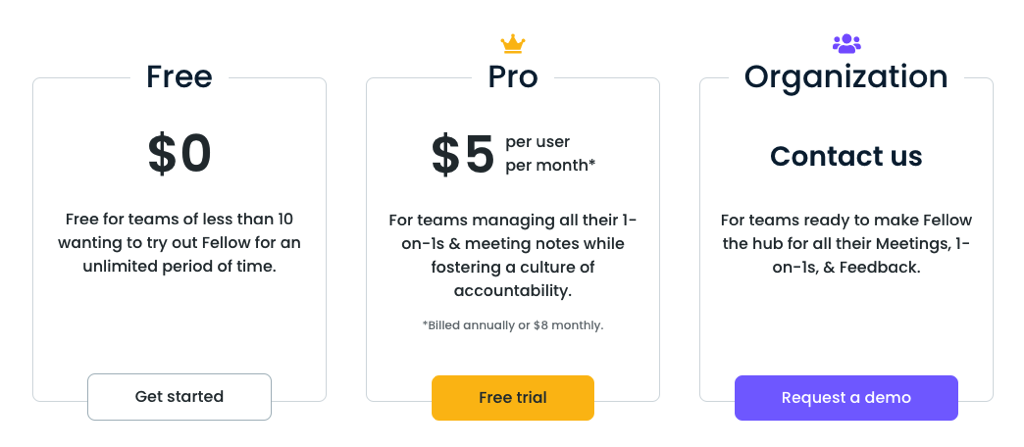Select the Organization plan heading

click(x=846, y=77)
